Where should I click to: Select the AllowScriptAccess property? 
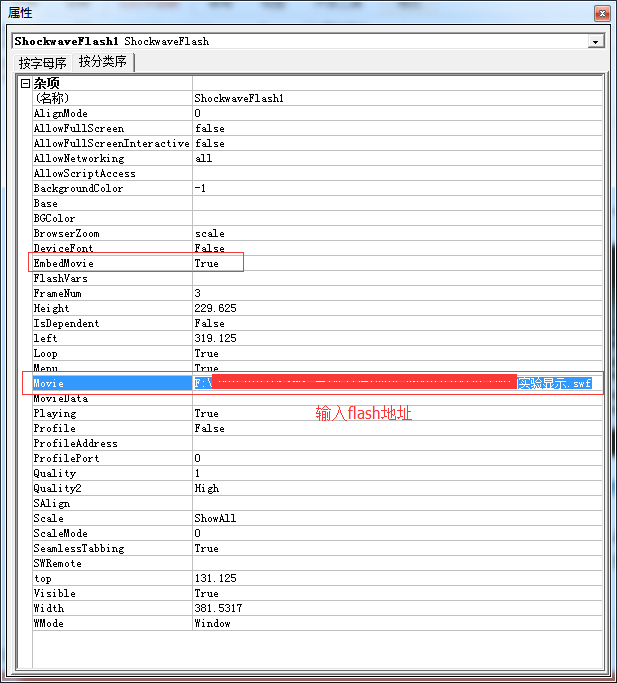click(112, 173)
